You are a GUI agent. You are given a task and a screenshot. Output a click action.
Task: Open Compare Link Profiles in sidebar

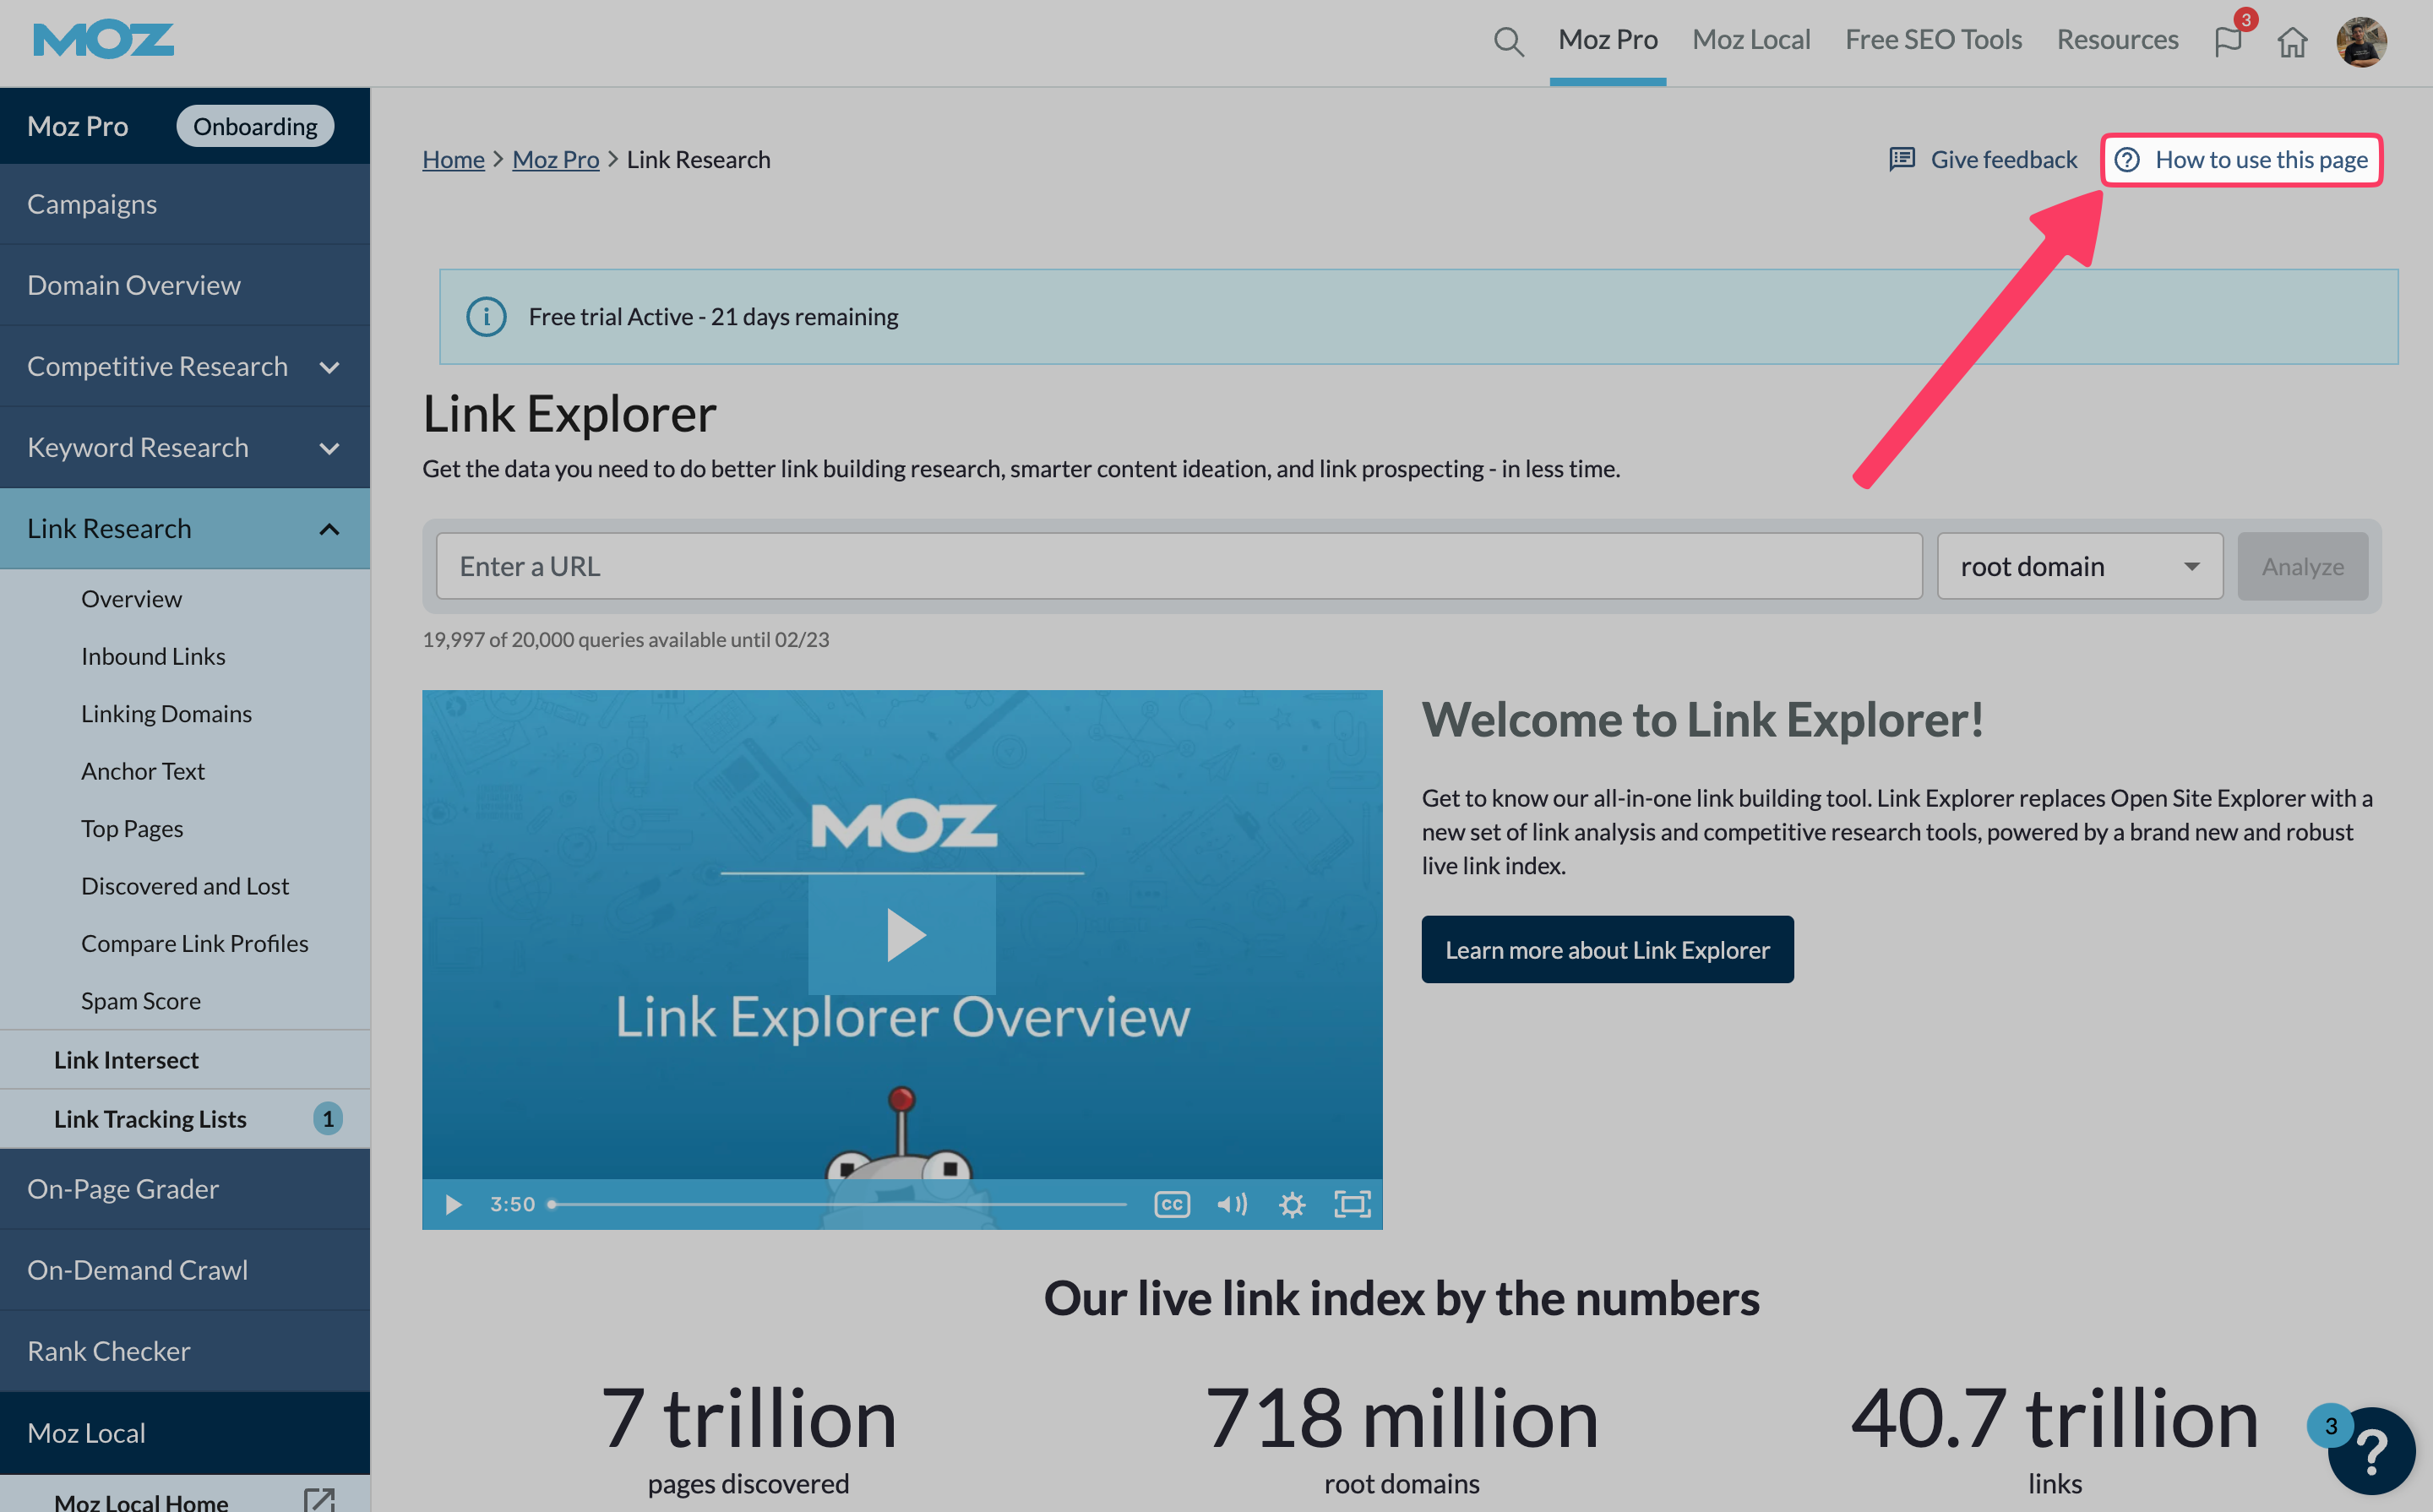195,943
